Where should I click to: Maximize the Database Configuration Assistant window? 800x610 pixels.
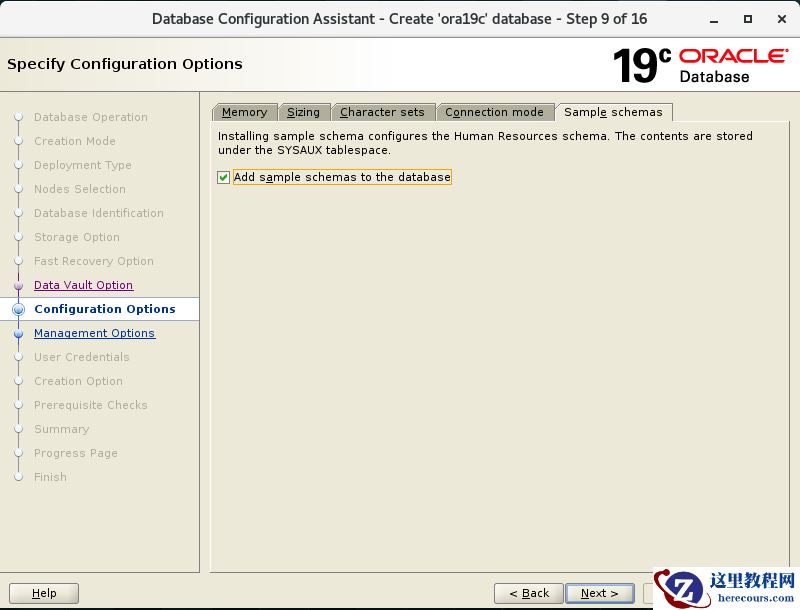(x=748, y=19)
